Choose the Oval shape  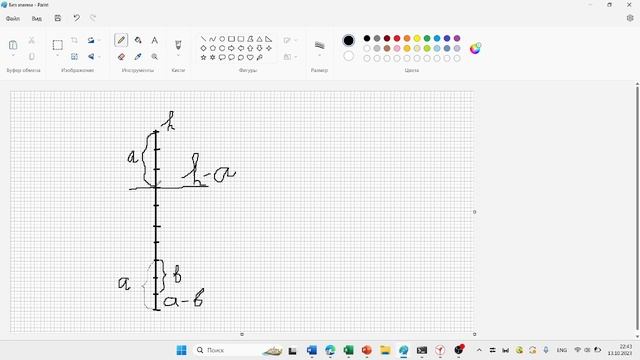coord(222,39)
